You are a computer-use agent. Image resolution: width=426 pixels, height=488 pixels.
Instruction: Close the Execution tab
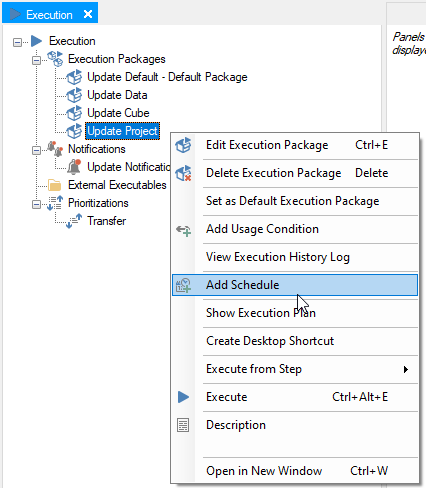point(88,14)
